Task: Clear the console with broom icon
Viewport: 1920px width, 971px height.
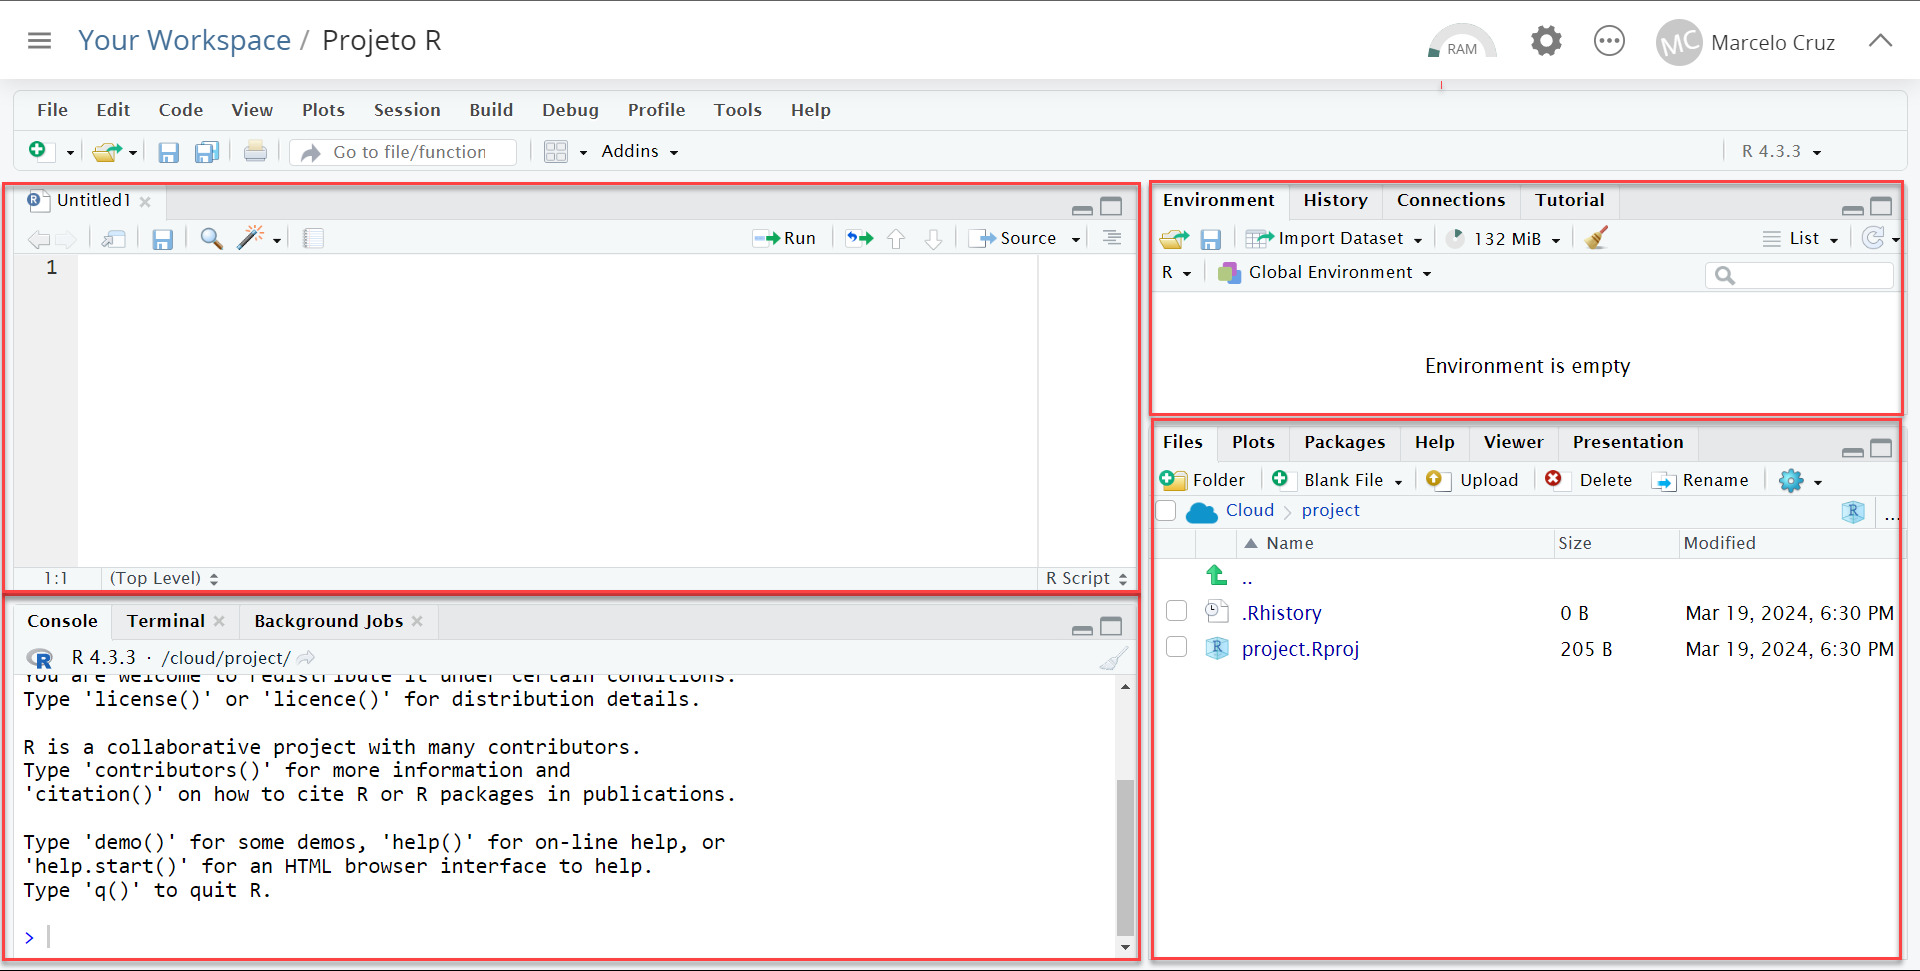Action: 1113,658
